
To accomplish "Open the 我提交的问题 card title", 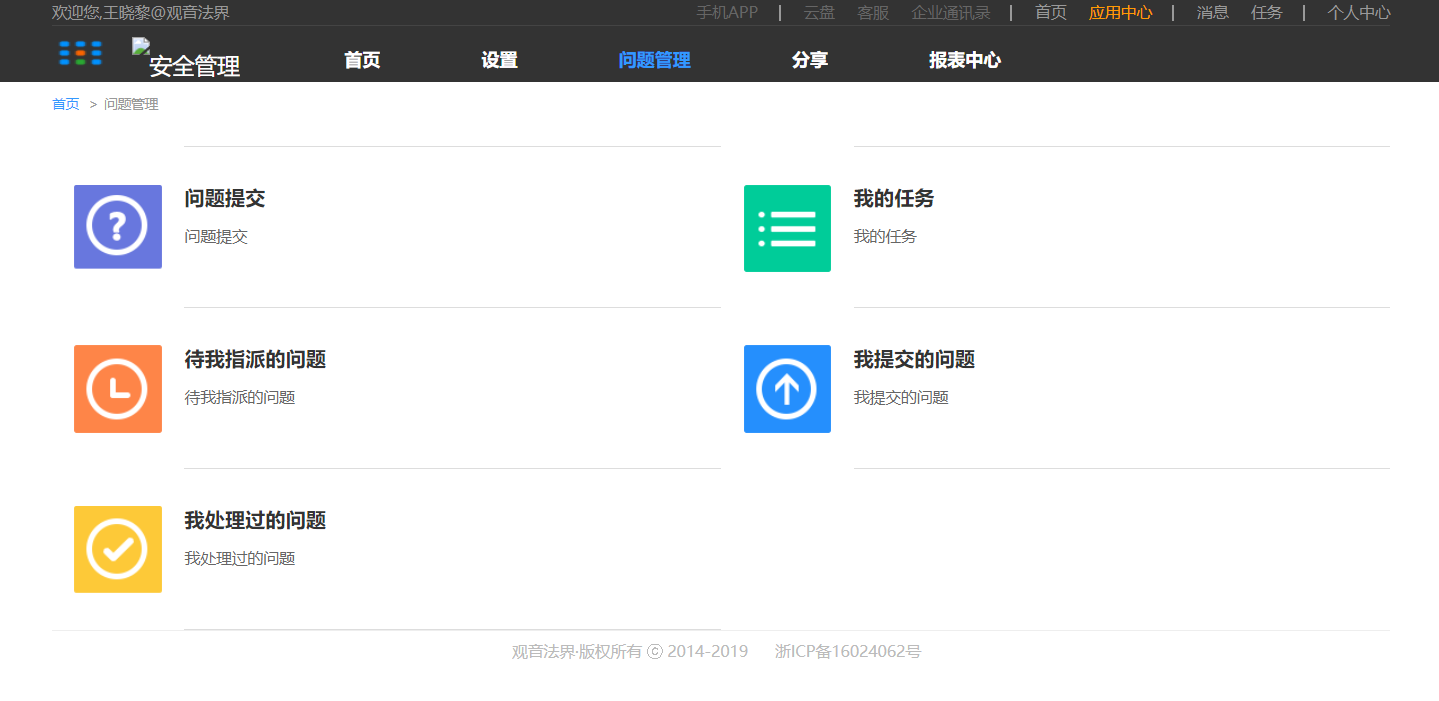I will pyautogui.click(x=914, y=359).
